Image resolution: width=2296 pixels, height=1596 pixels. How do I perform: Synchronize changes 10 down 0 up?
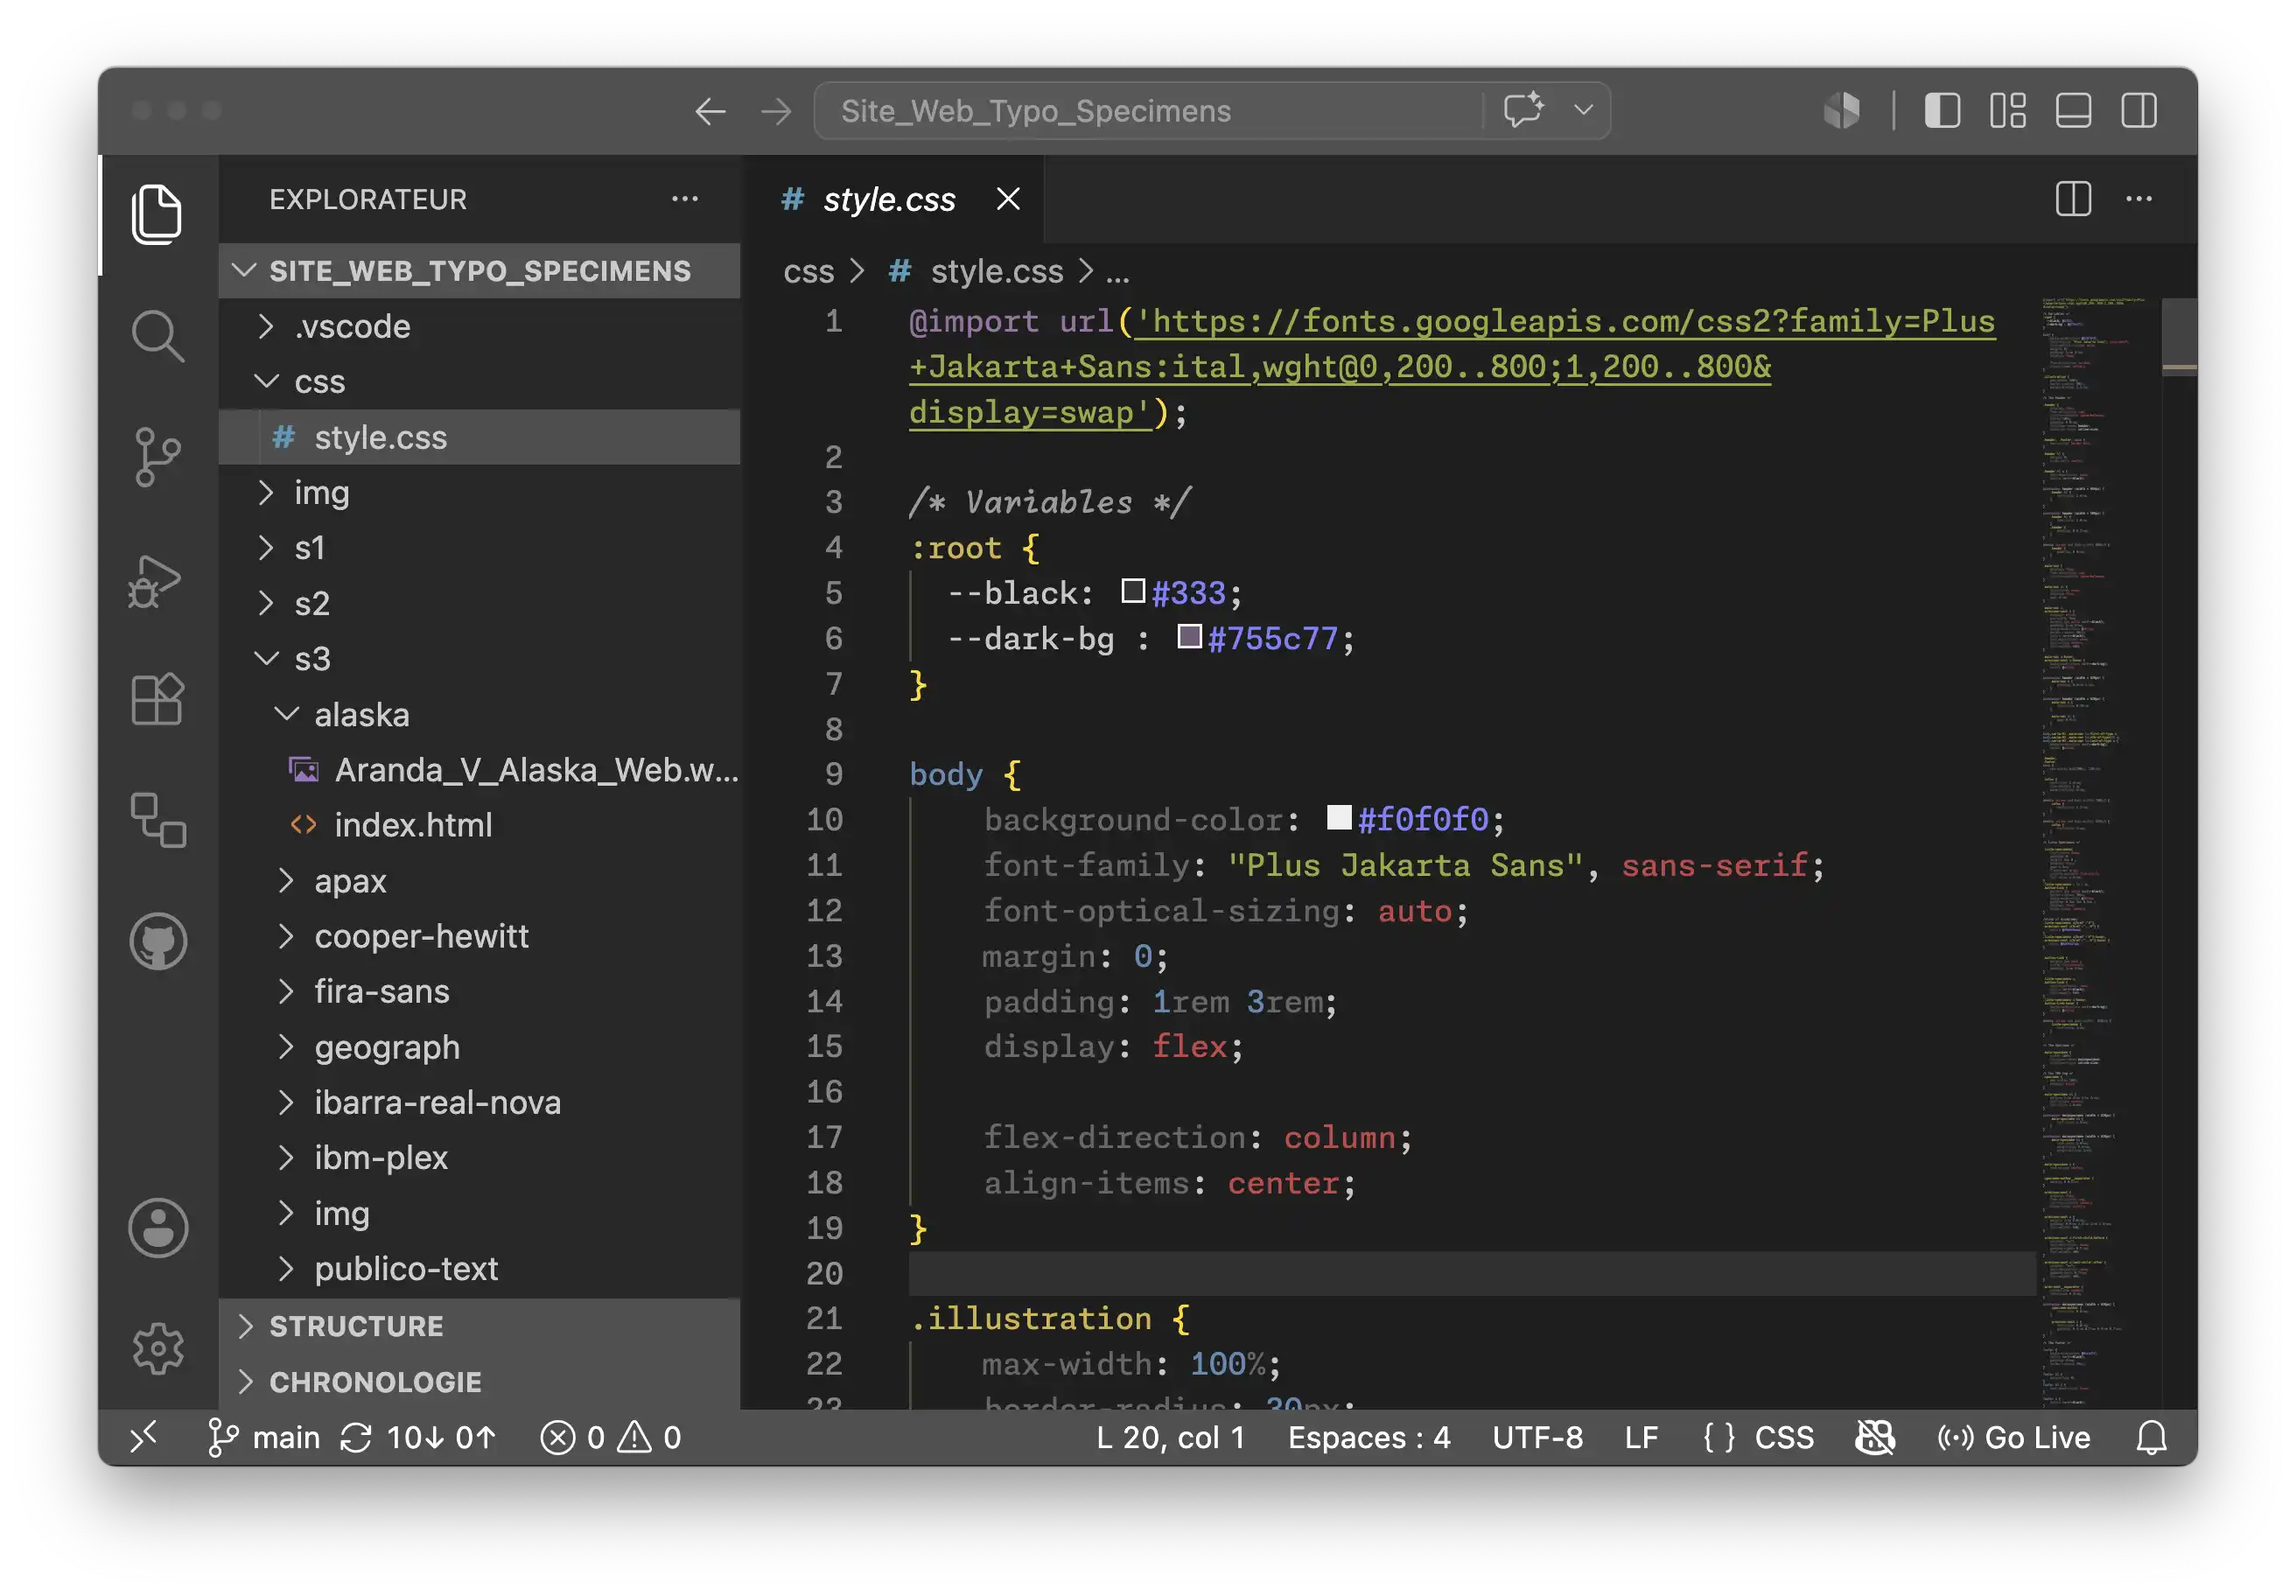pos(418,1438)
